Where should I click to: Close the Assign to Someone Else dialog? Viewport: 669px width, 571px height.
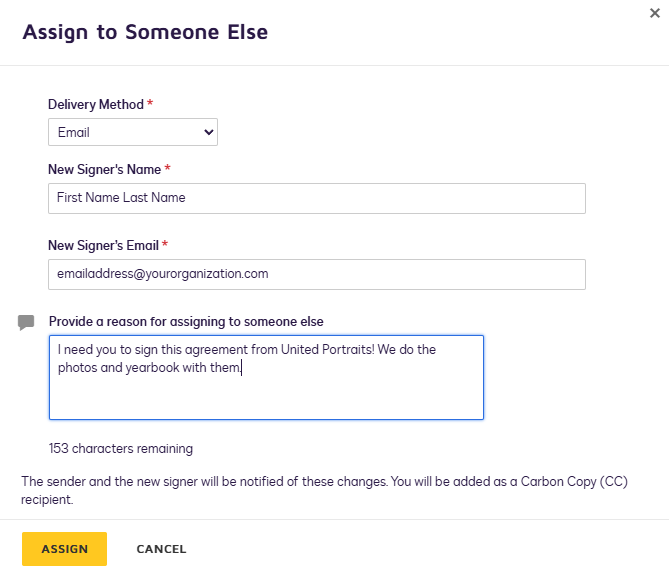click(x=653, y=12)
